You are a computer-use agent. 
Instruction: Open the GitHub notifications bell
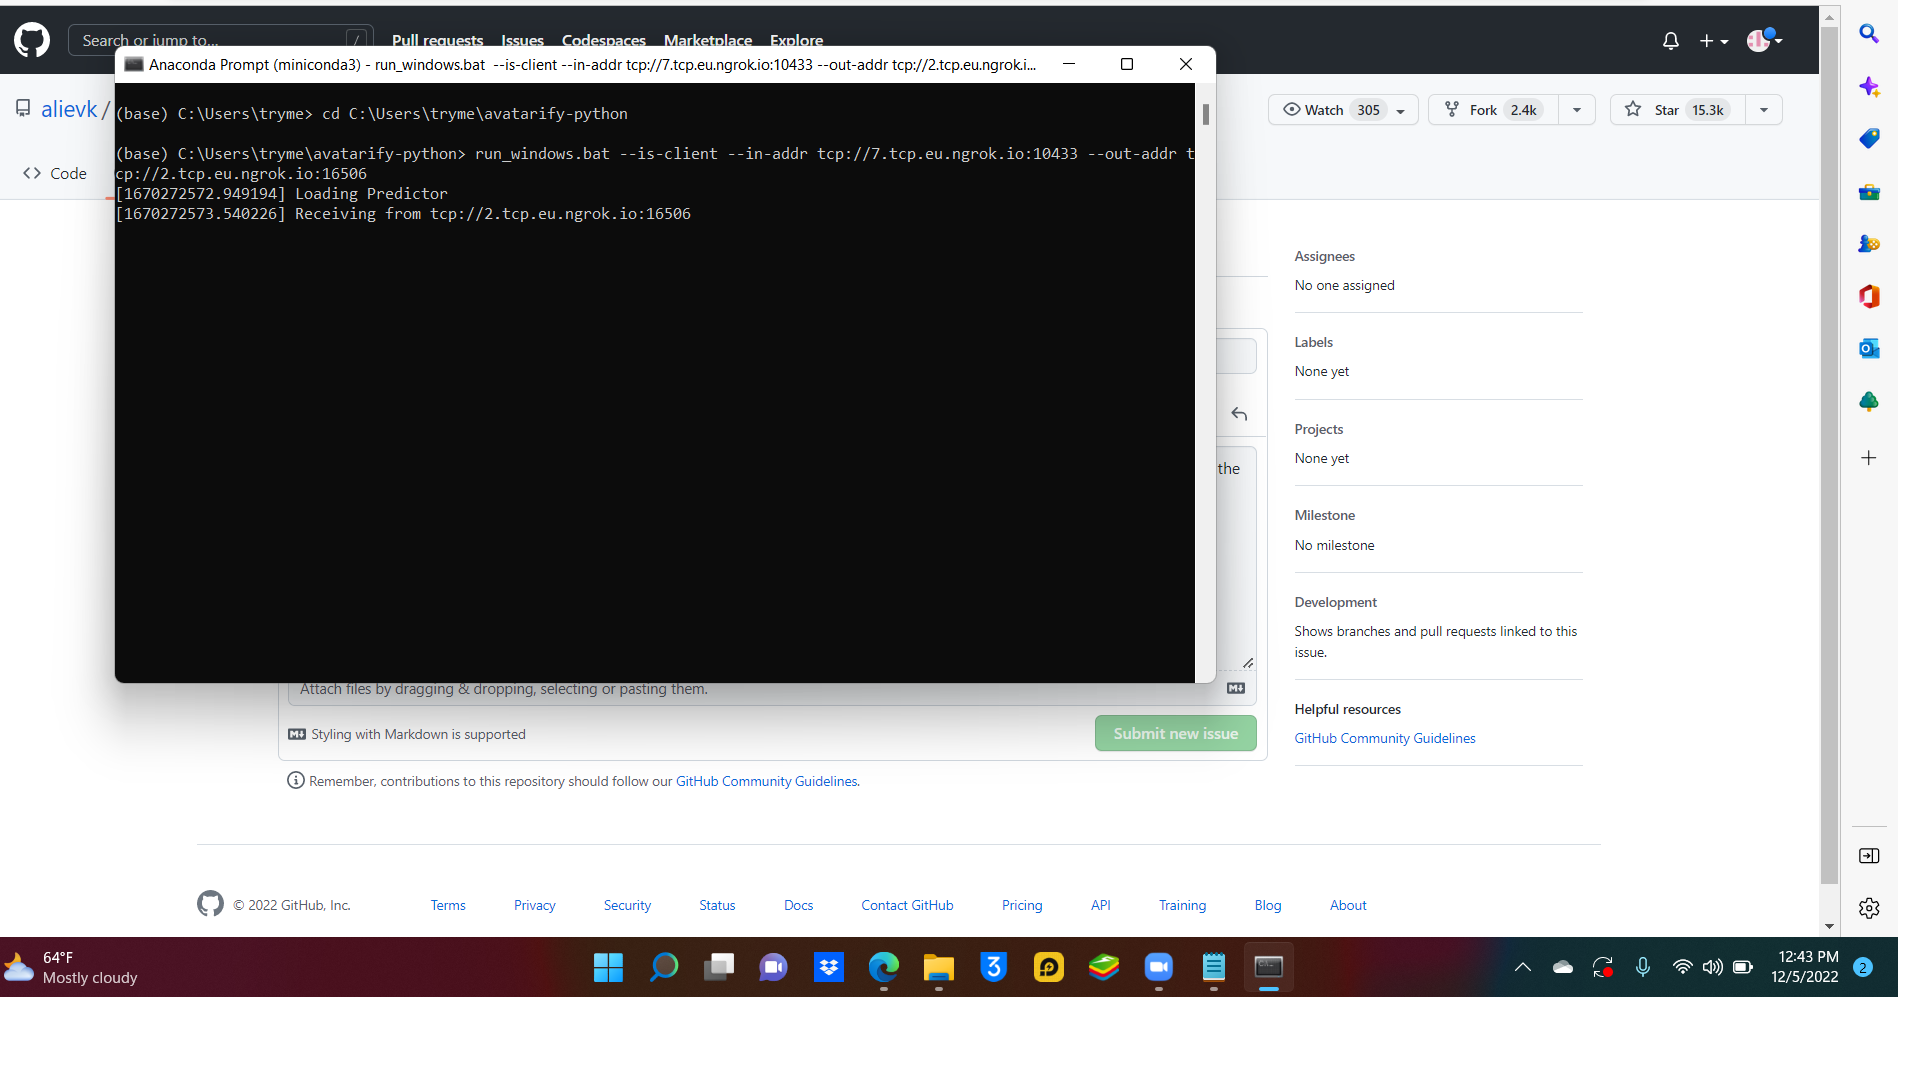1670,40
